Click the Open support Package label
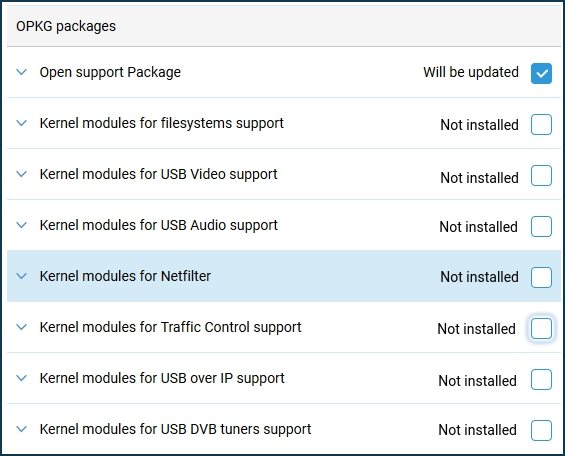This screenshot has width=565, height=456. tap(110, 72)
